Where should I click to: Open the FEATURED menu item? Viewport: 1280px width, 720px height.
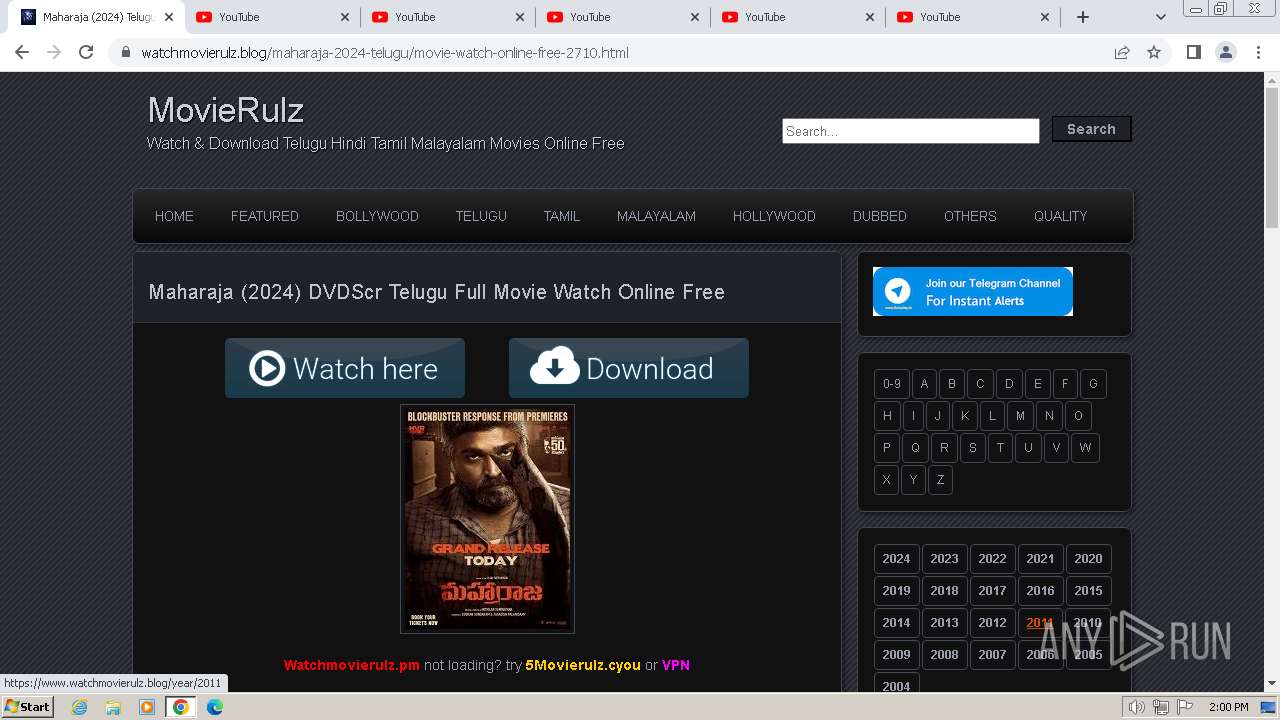(265, 216)
